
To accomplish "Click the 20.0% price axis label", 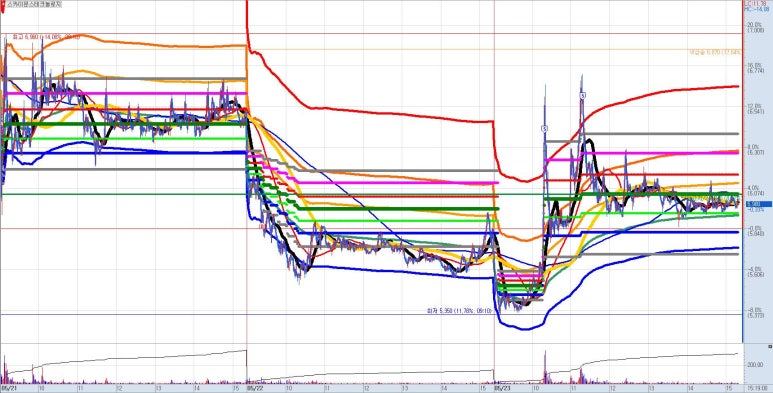I will (x=755, y=24).
